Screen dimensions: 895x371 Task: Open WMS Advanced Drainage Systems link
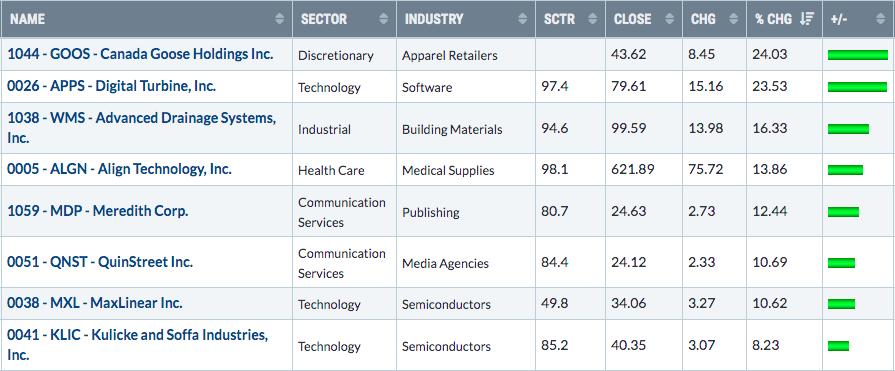click(x=142, y=128)
